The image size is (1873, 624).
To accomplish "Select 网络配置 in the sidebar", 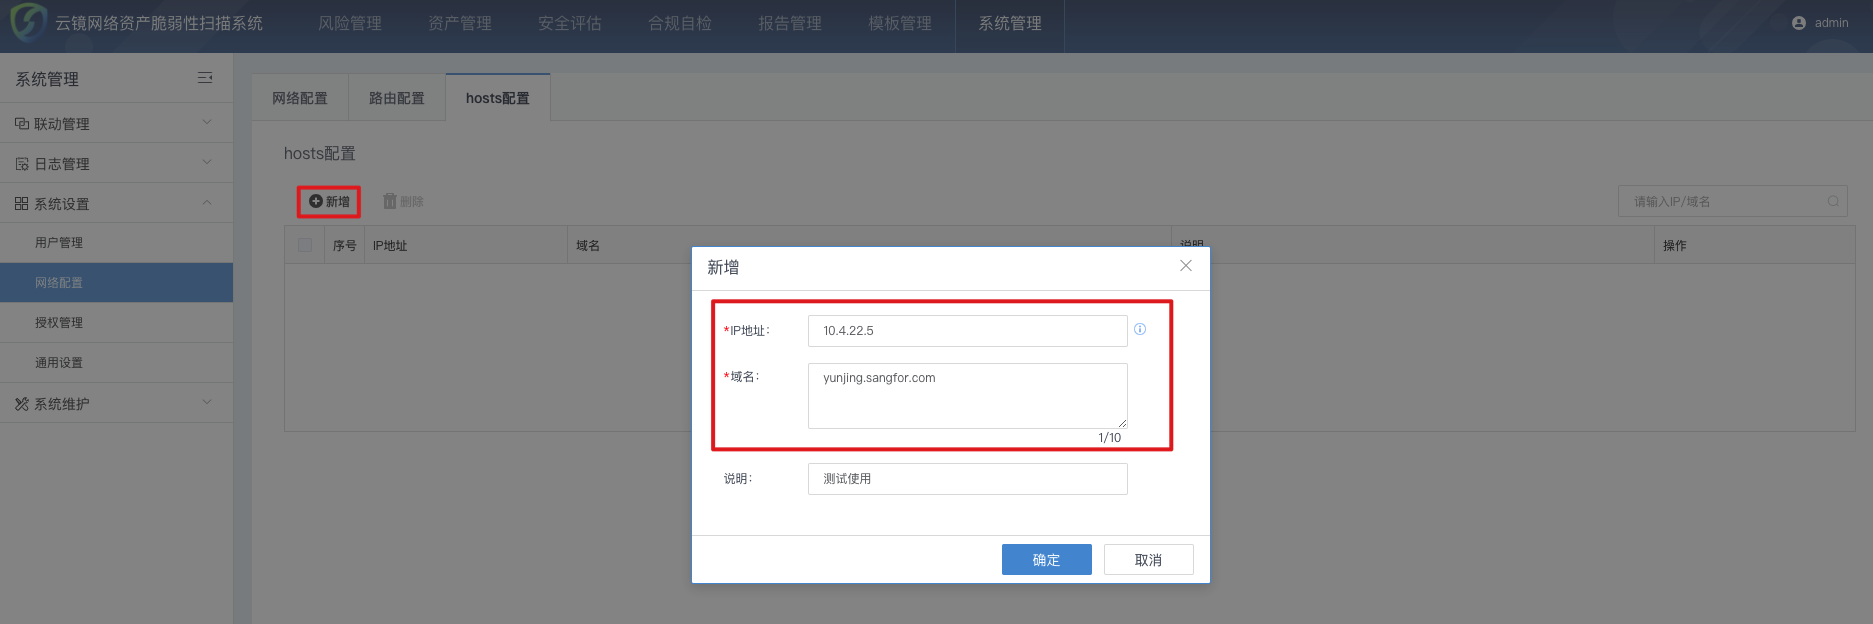I will point(116,283).
